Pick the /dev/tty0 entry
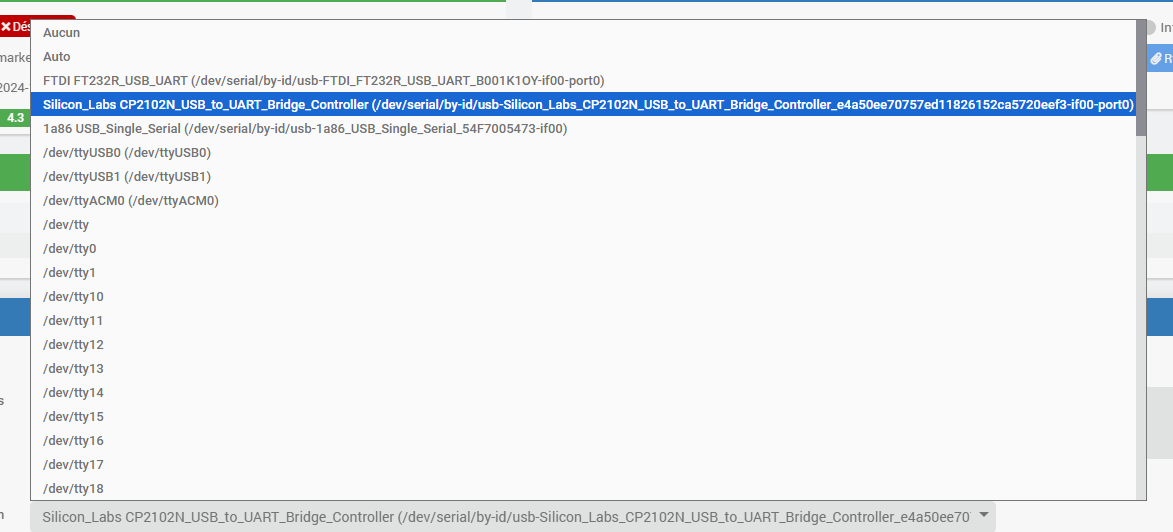Screen dimensions: 1173x532 (583, 248)
